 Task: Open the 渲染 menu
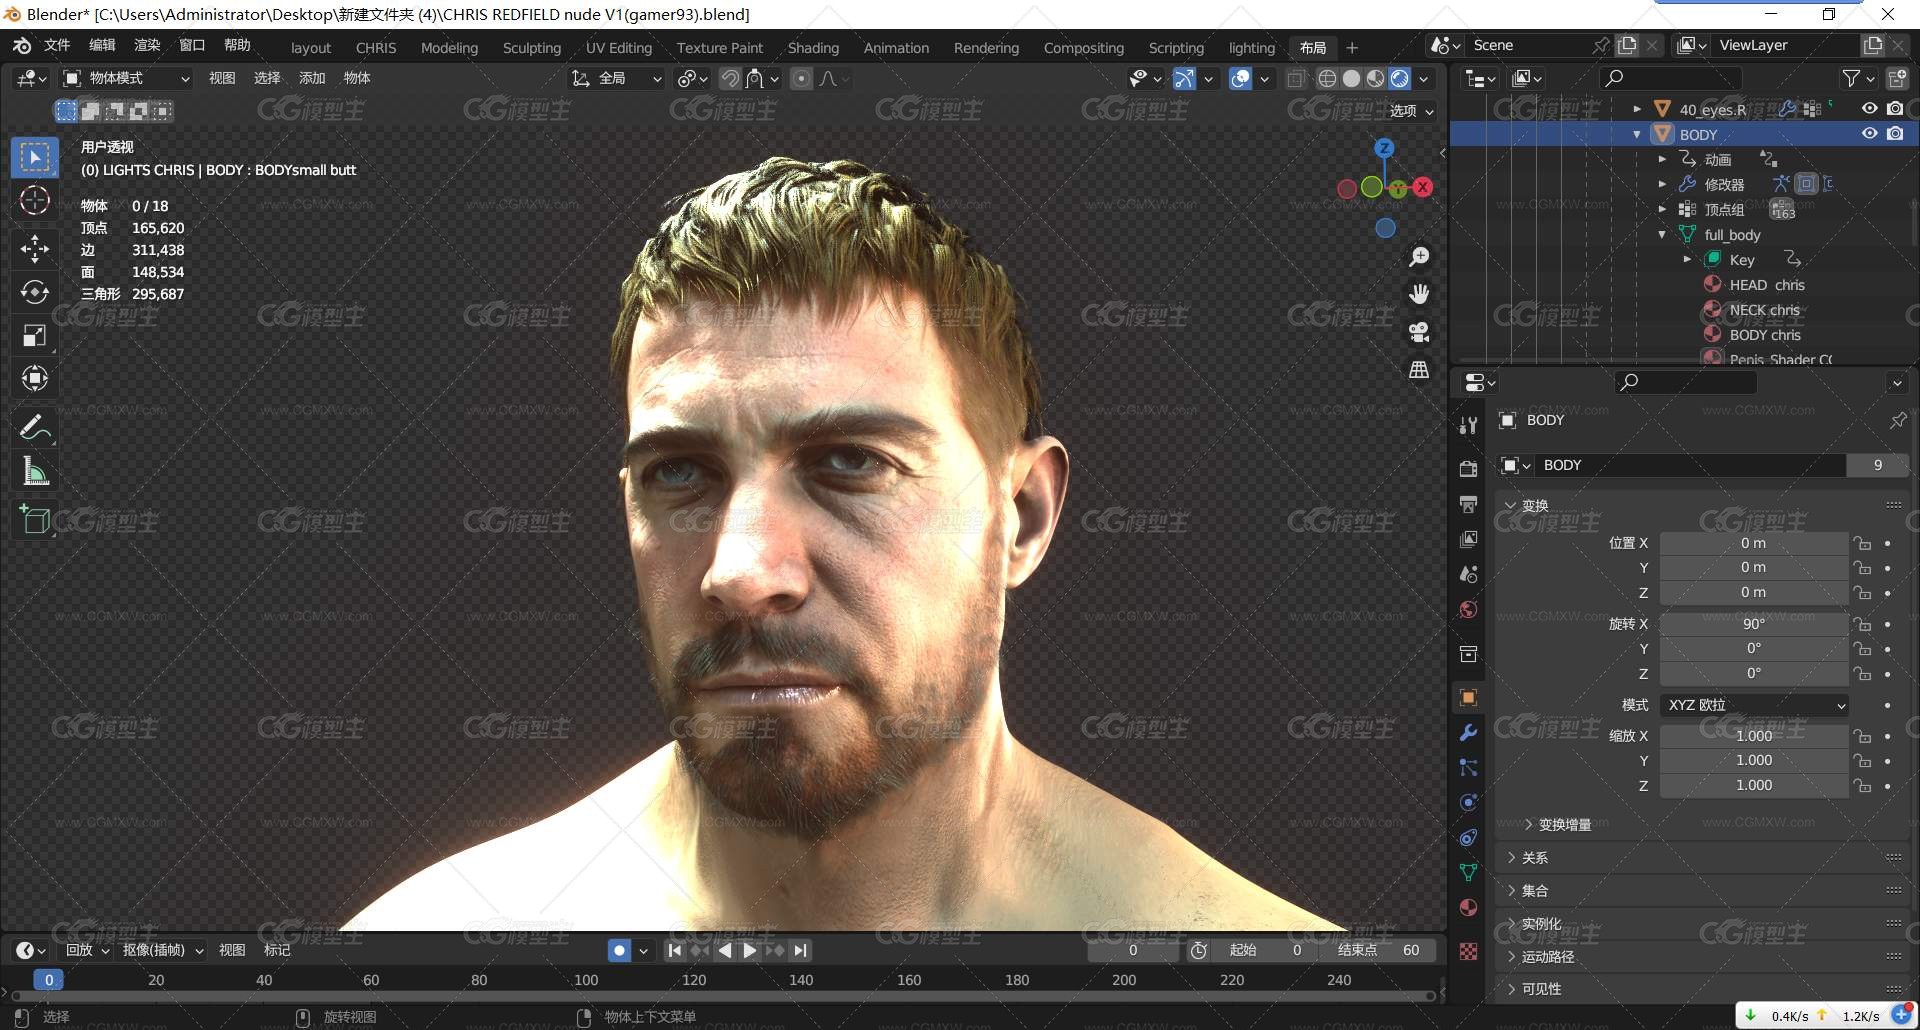(147, 45)
